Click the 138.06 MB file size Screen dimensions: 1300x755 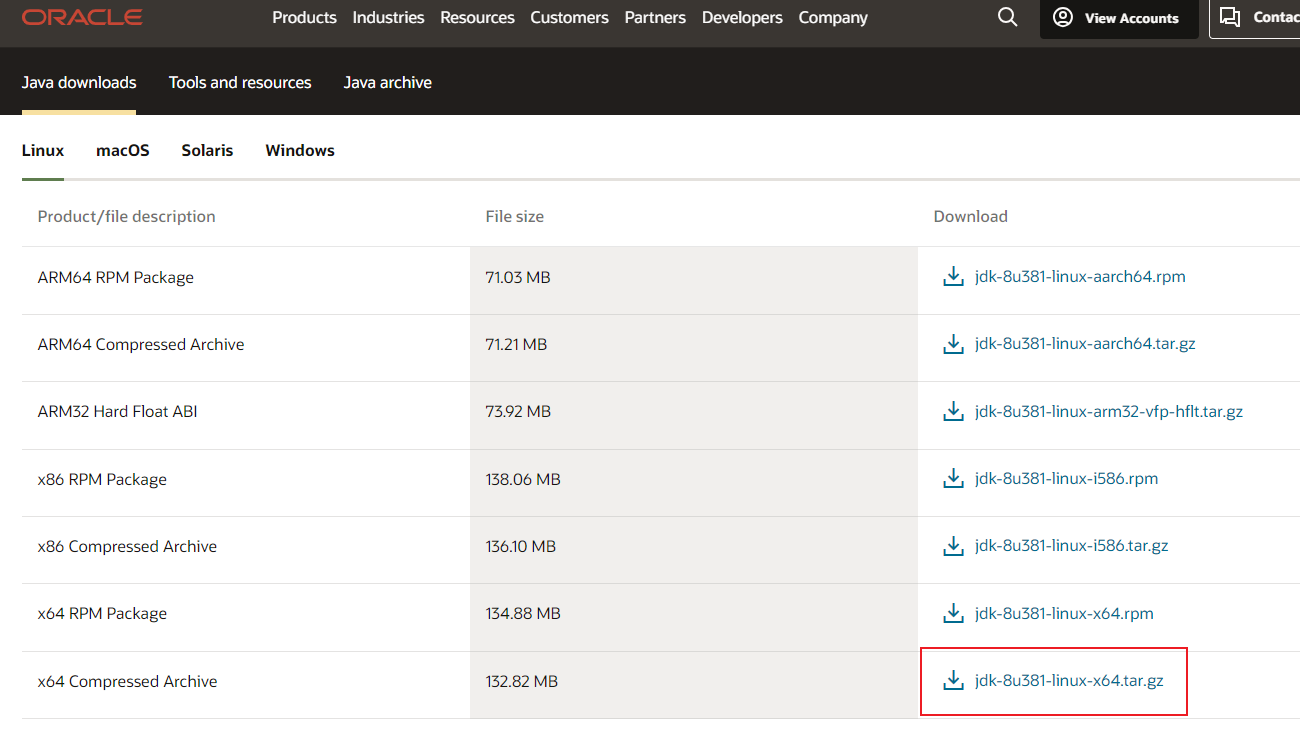click(523, 479)
